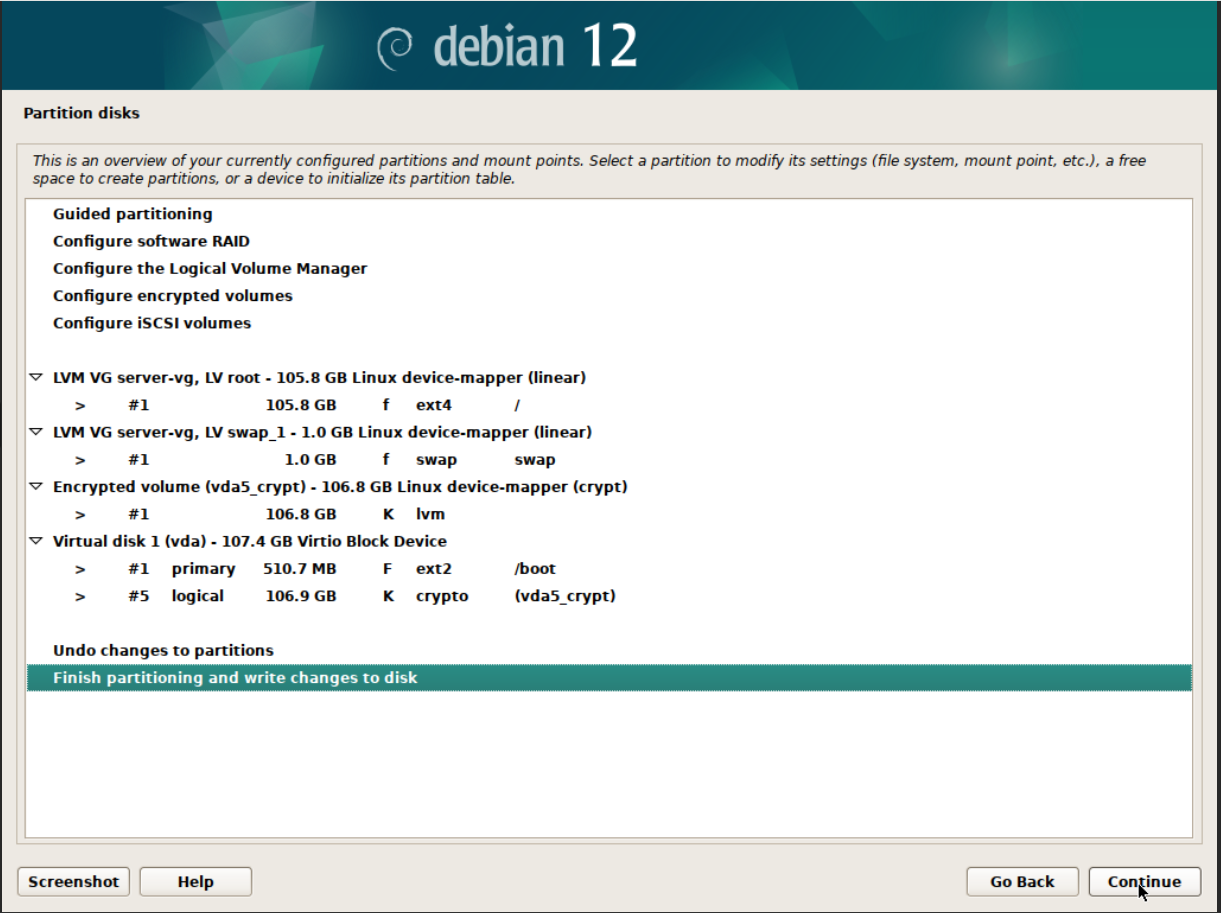Image resolution: width=1221 pixels, height=913 pixels.
Task: Select Guided partitioning
Action: pos(609,214)
